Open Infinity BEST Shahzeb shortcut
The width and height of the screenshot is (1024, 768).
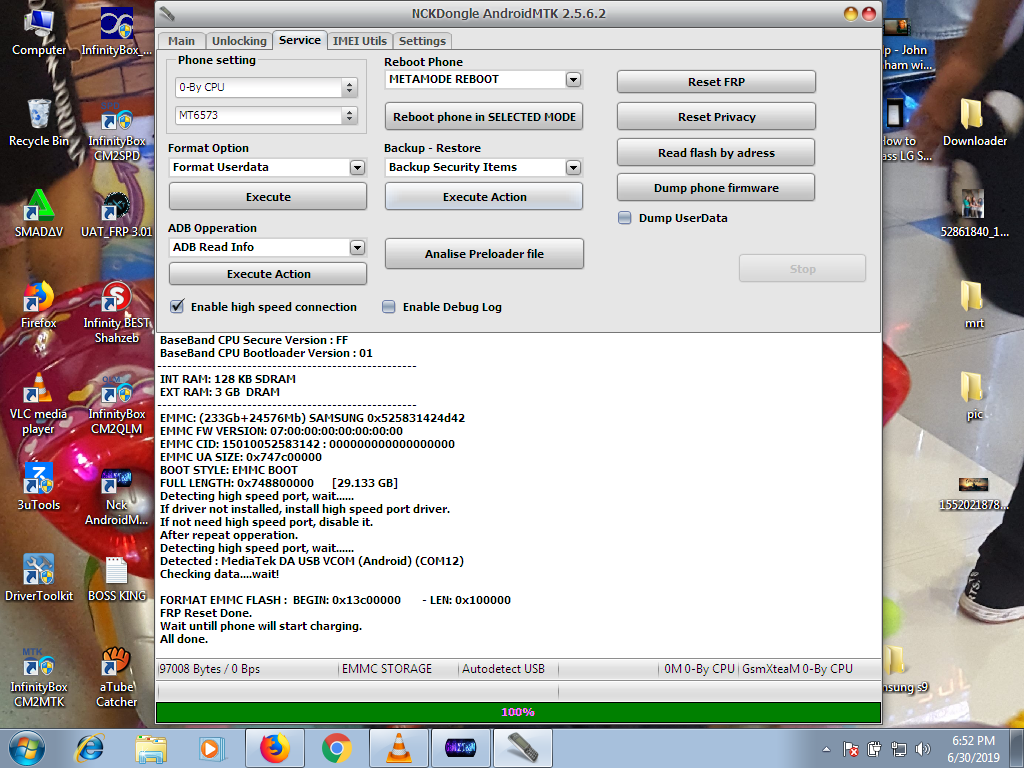coord(116,312)
